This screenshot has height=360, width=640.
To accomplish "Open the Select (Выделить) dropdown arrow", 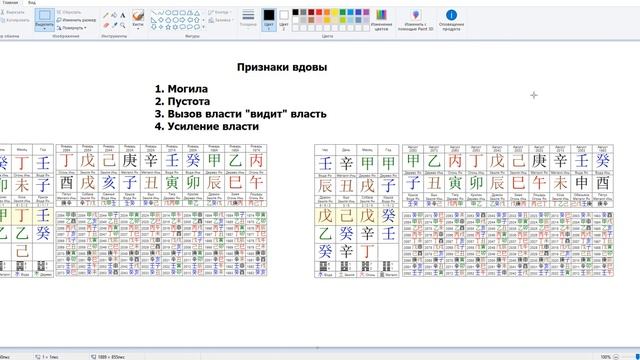I will tap(44, 28).
